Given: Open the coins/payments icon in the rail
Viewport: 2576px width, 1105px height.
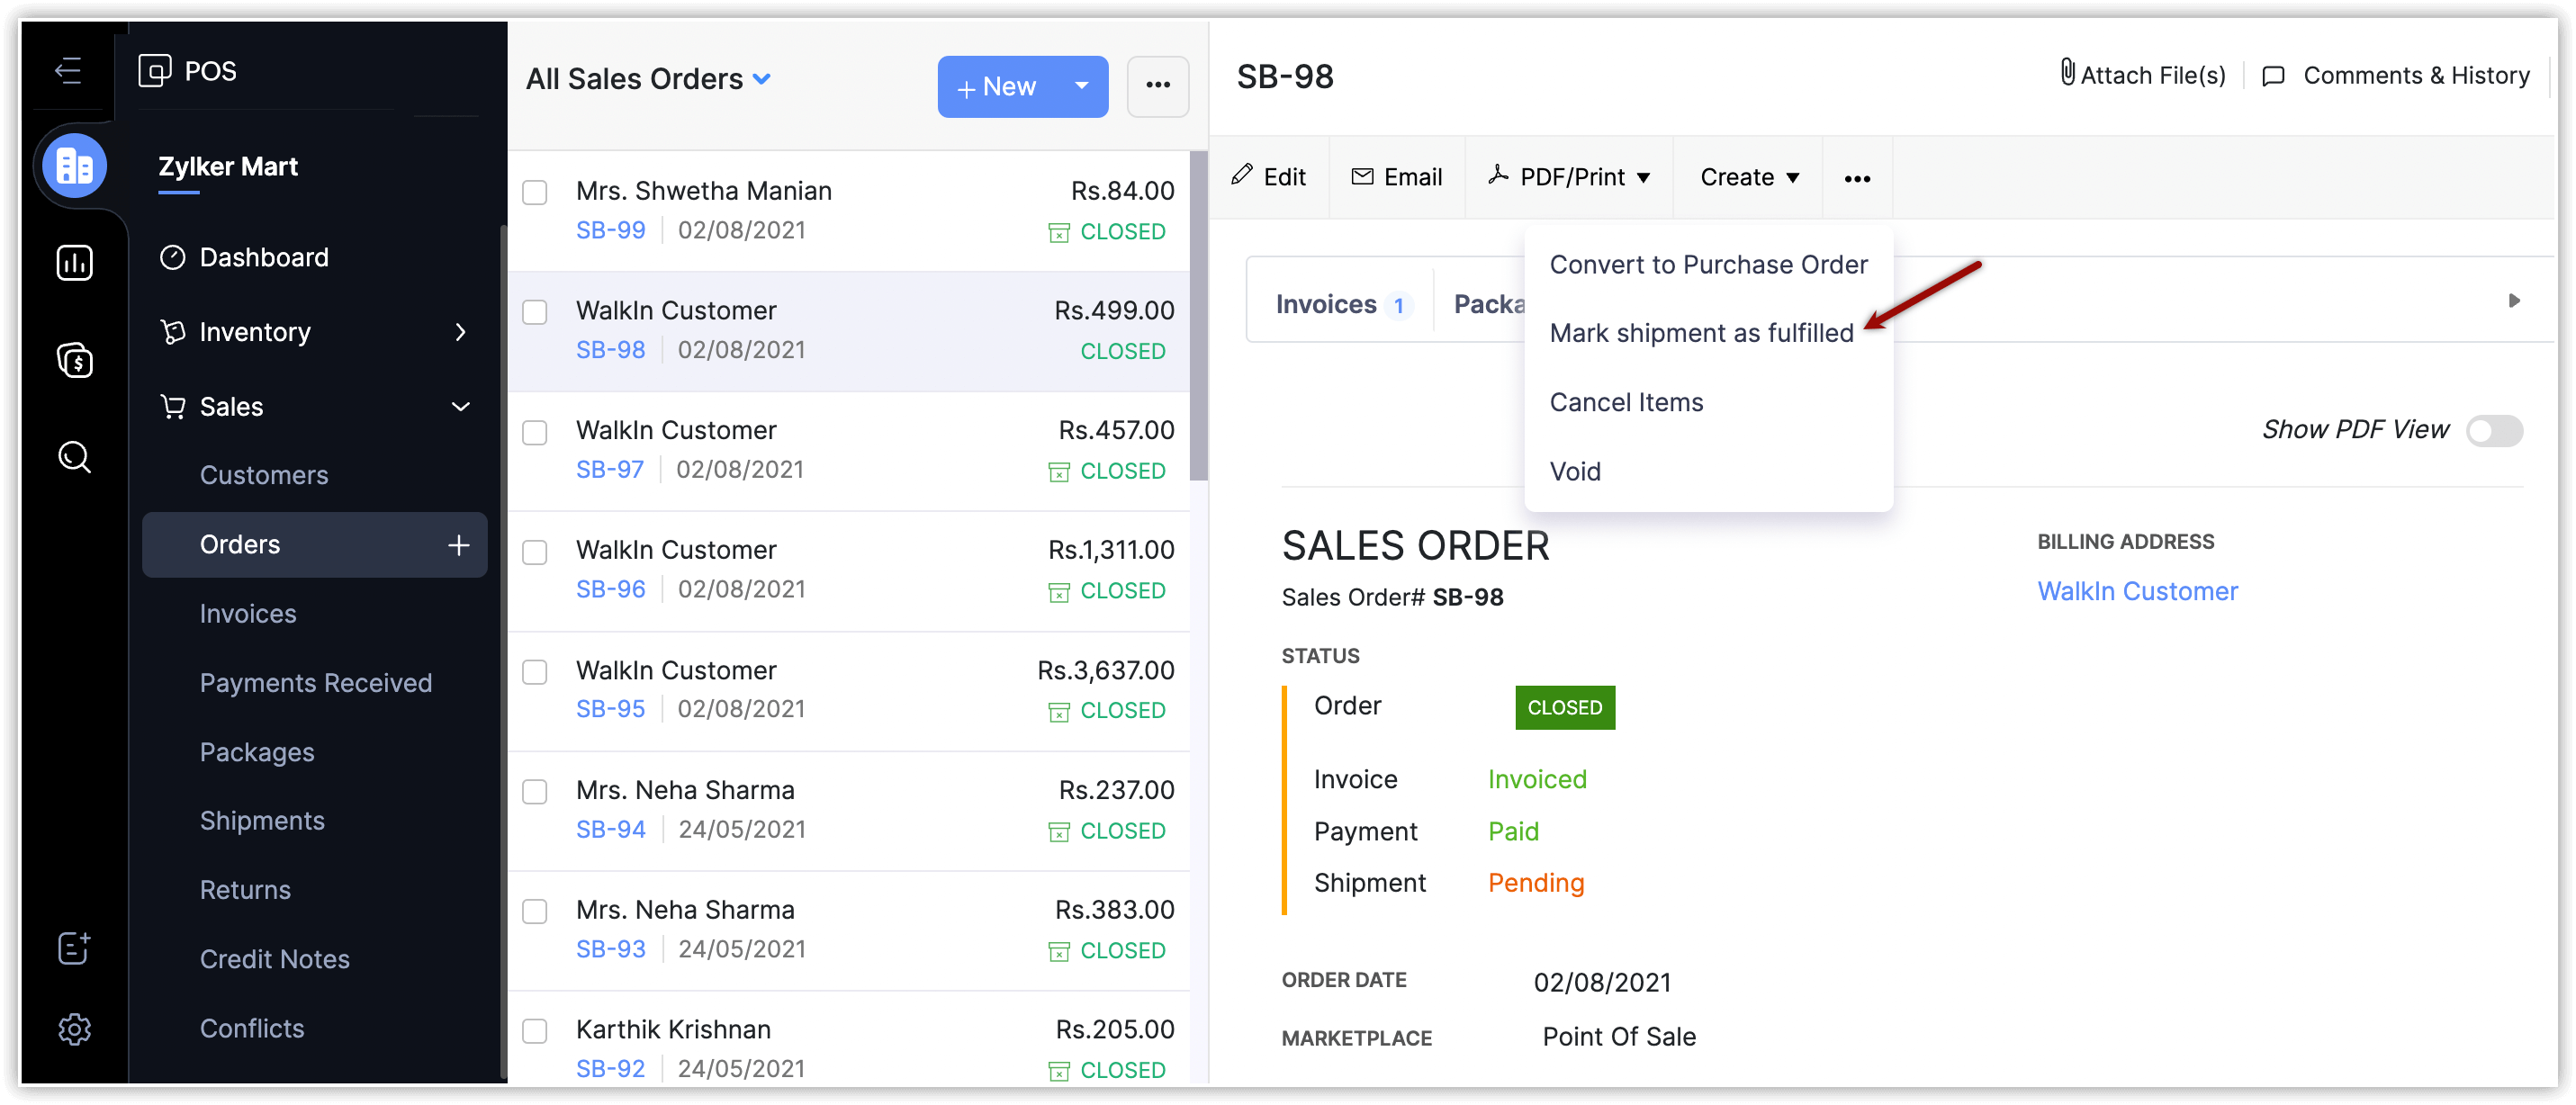Looking at the screenshot, I should (x=74, y=360).
